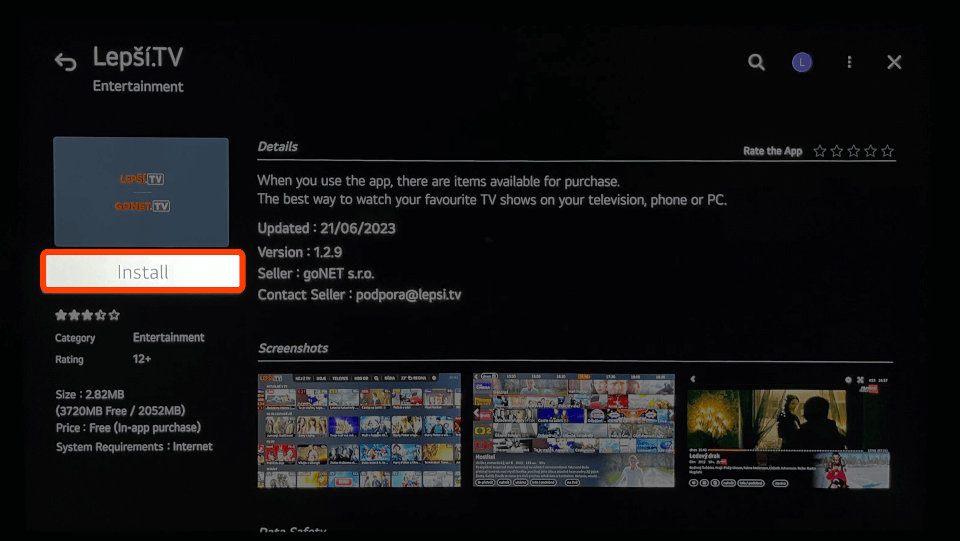Screen dimensions: 960x541
Task: Rate the app four stars
Action: 871,151
